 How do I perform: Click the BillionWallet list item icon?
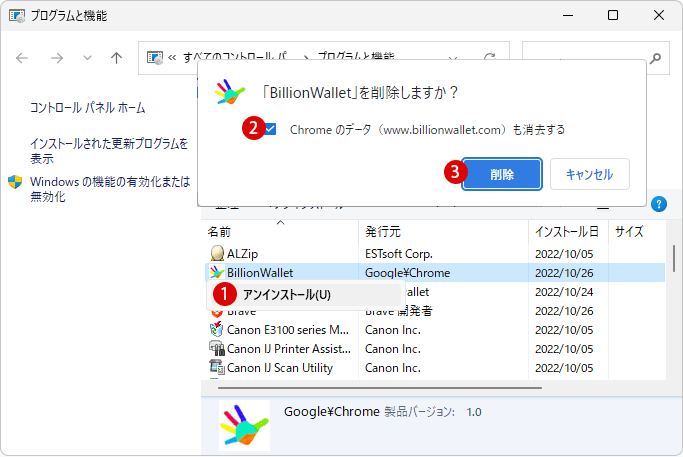(x=216, y=273)
